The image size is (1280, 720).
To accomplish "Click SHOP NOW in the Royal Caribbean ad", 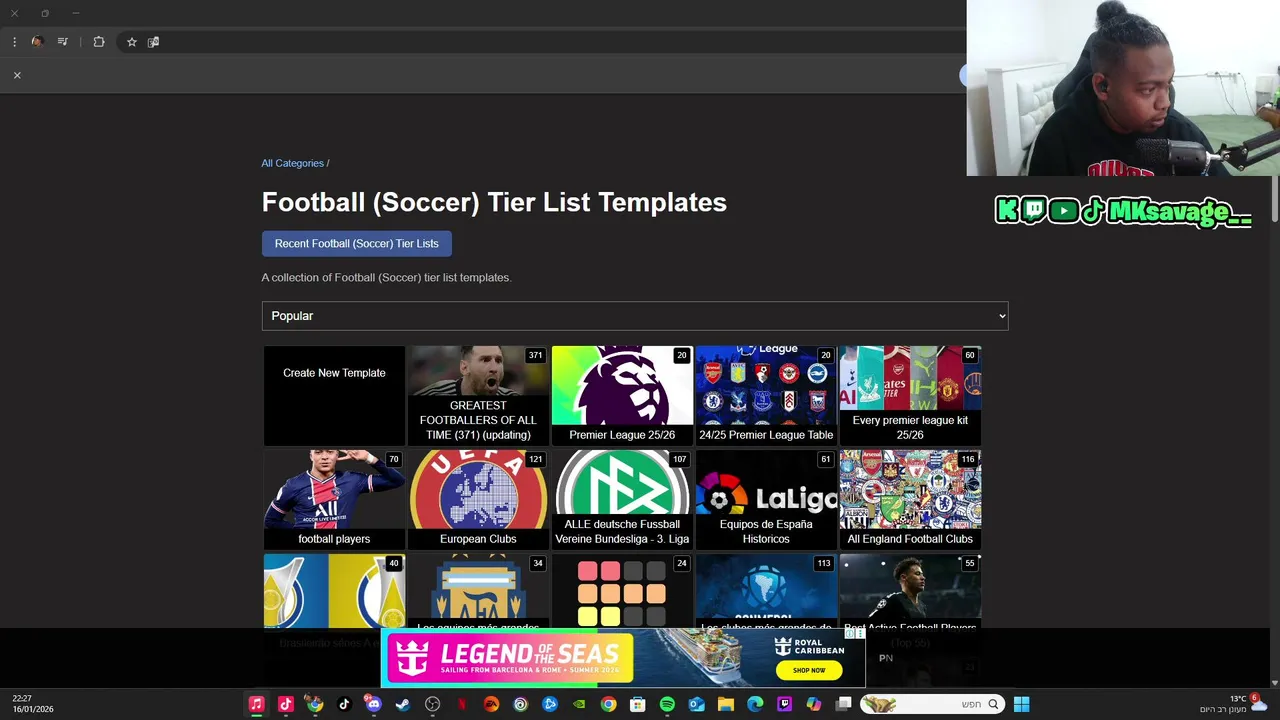I will tap(809, 670).
